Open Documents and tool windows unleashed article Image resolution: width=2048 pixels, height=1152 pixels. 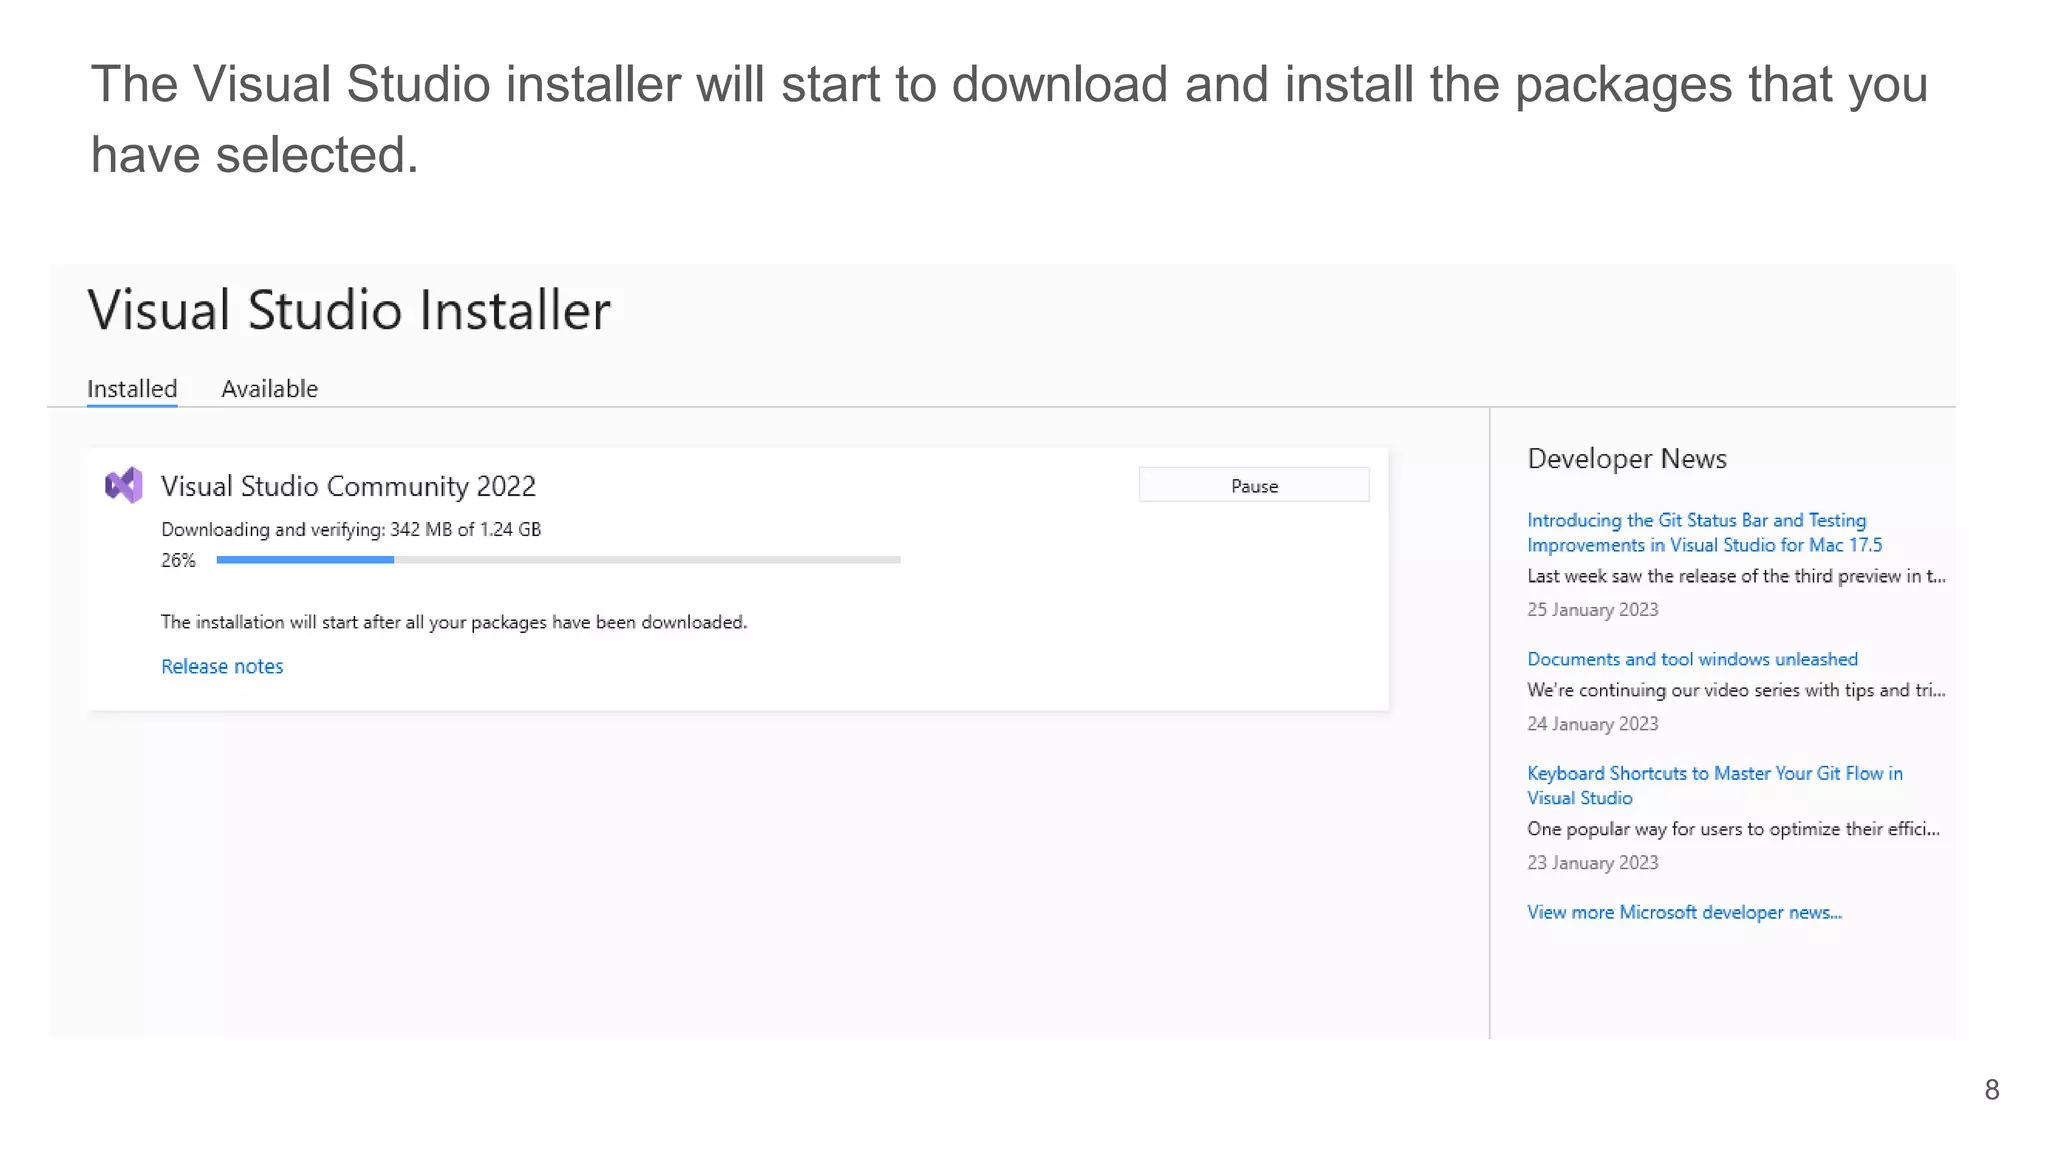1692,659
